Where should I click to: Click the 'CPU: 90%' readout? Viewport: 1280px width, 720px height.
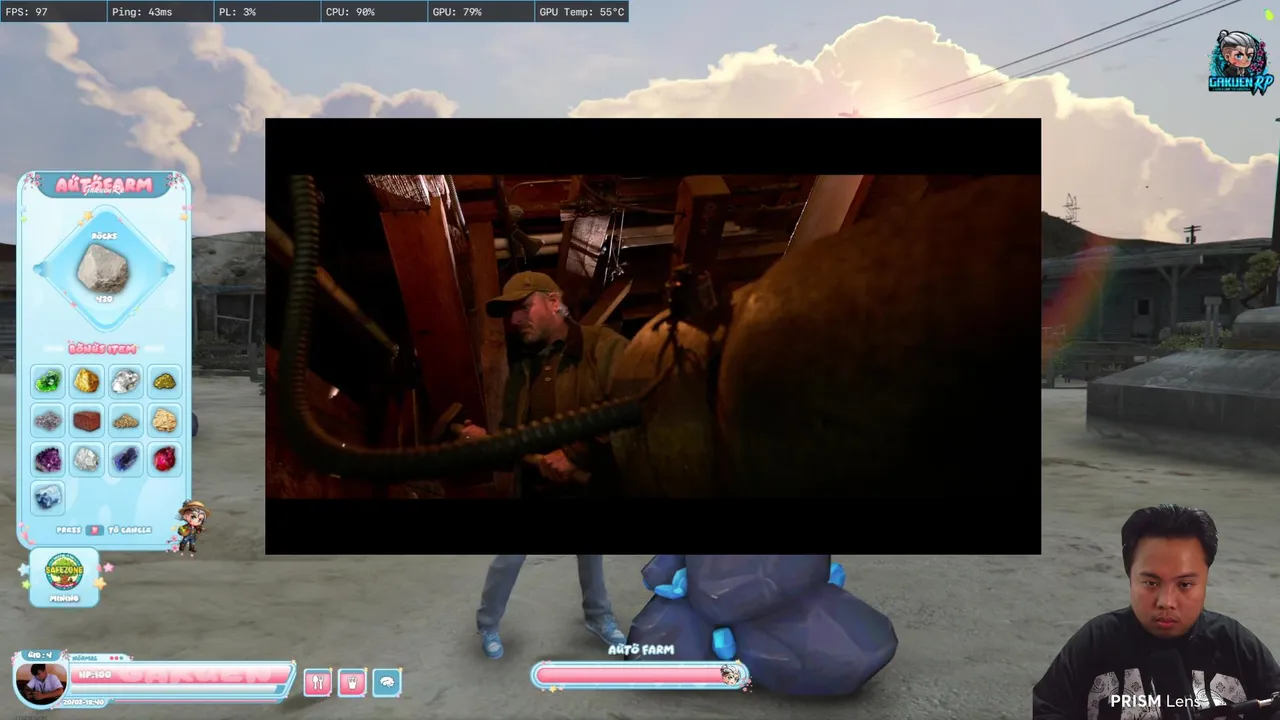click(x=350, y=12)
